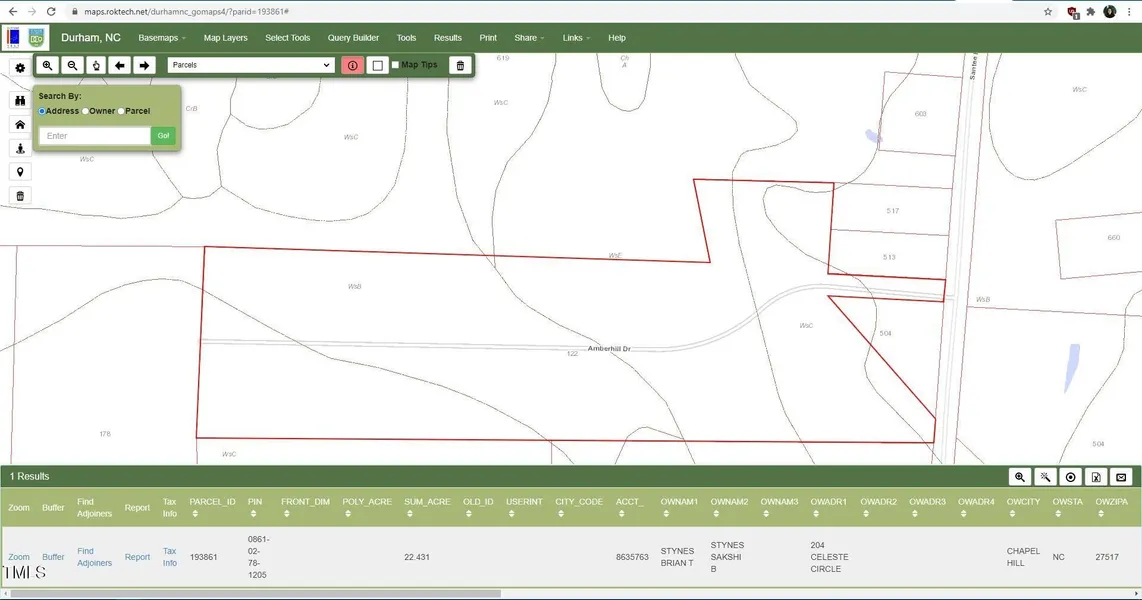Open the Map Layers menu item

click(x=225, y=38)
